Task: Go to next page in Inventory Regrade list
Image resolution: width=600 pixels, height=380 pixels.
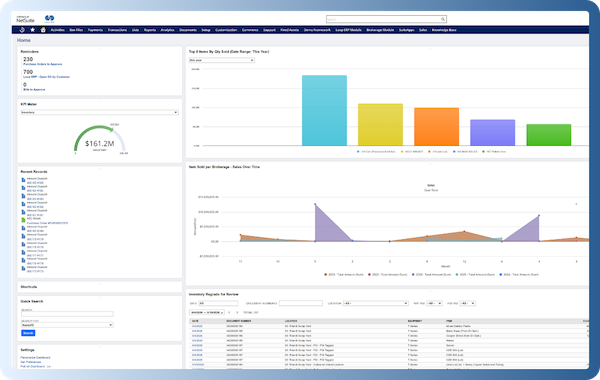Action: coord(237,313)
